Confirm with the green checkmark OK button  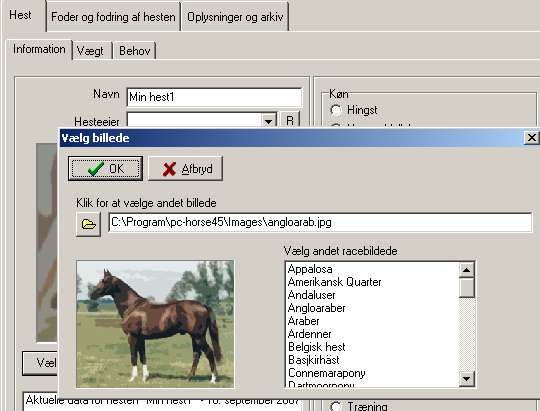[105, 168]
